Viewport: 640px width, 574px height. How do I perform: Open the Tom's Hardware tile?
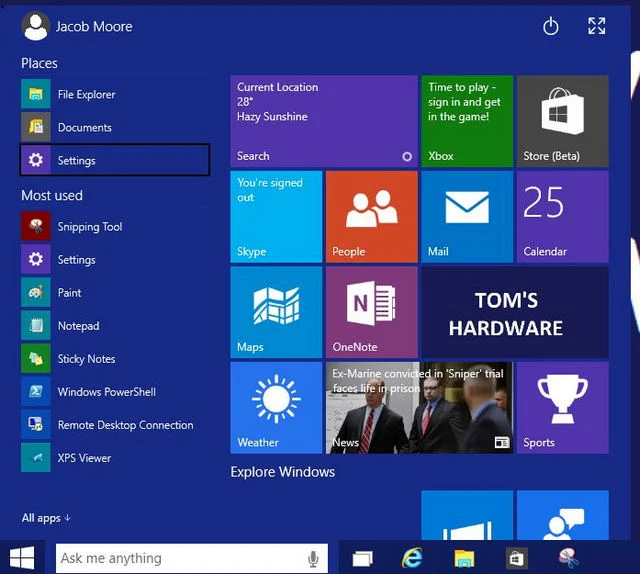pos(515,312)
